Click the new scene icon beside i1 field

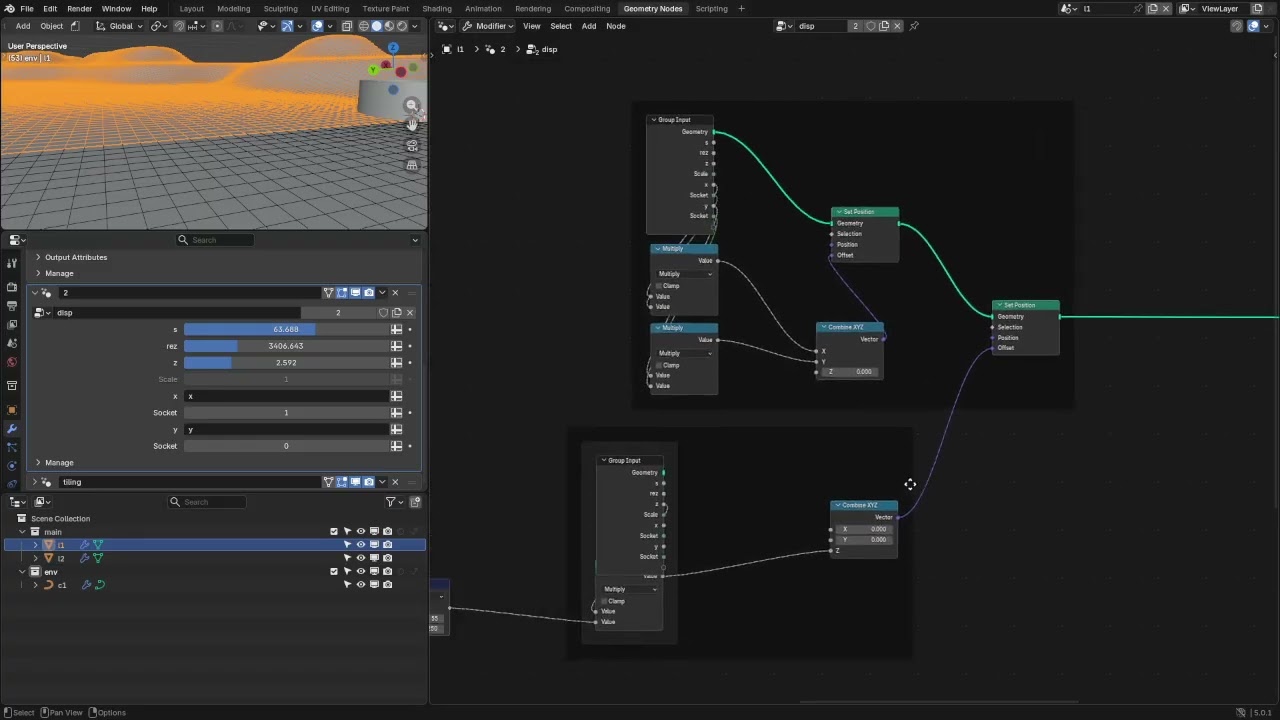pos(1153,8)
